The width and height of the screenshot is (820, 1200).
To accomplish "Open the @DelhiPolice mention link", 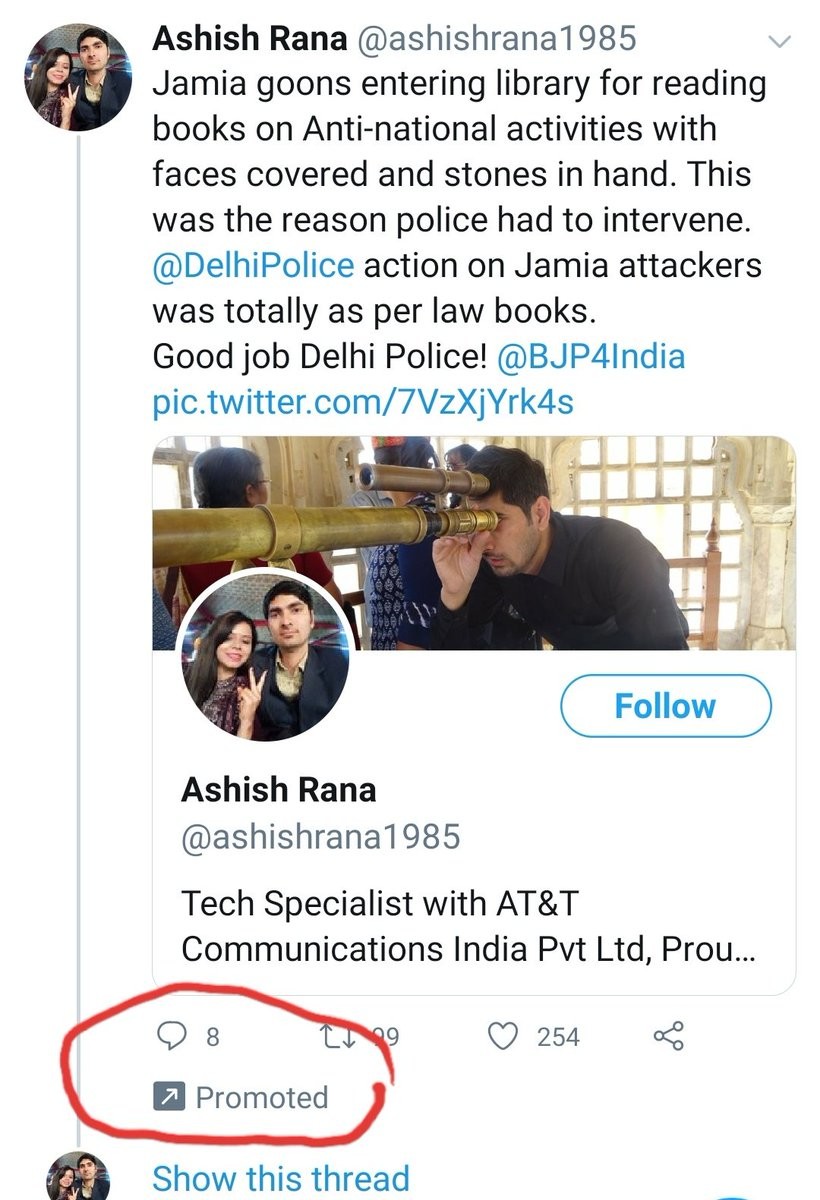I will 253,266.
